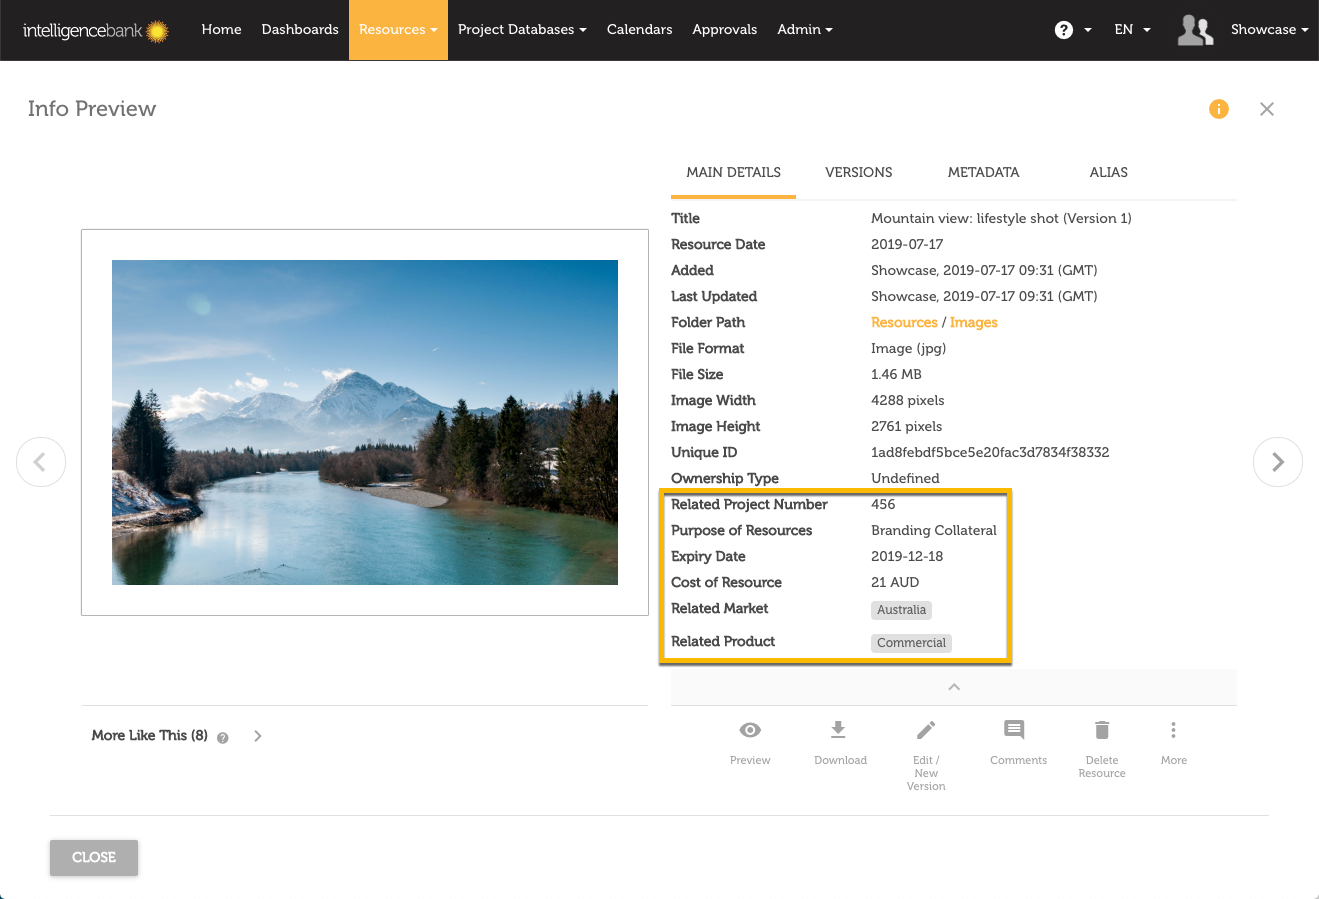The image size is (1319, 899).
Task: Open the Resources dropdown menu
Action: tap(398, 30)
